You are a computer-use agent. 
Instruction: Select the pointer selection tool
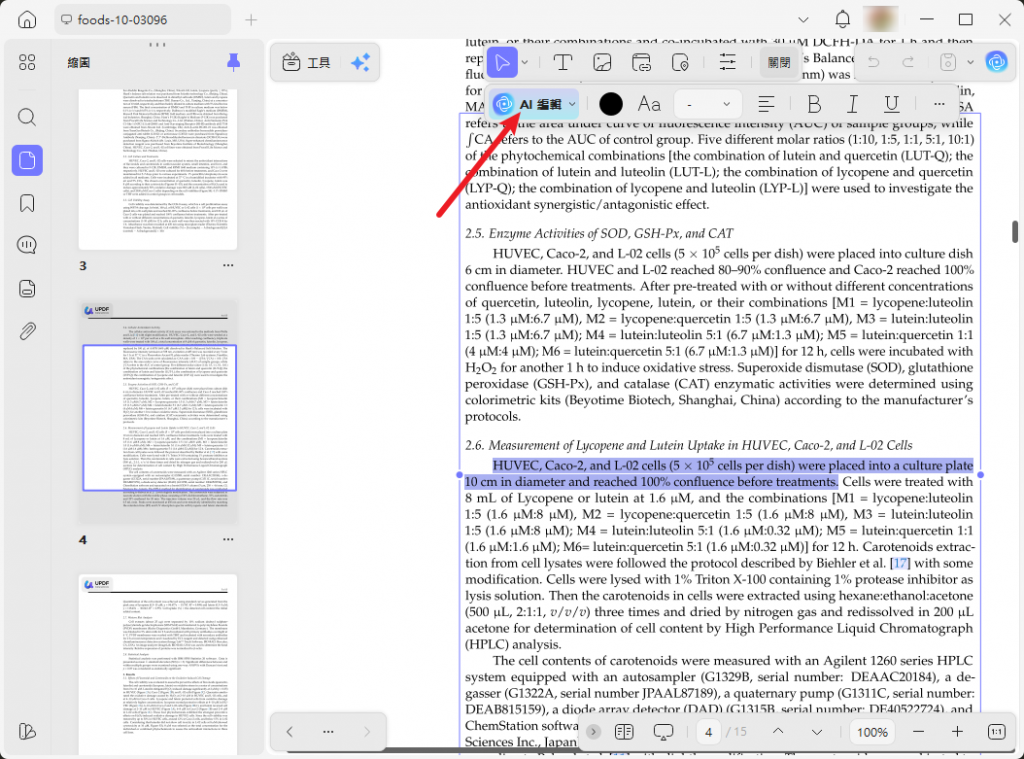[502, 62]
